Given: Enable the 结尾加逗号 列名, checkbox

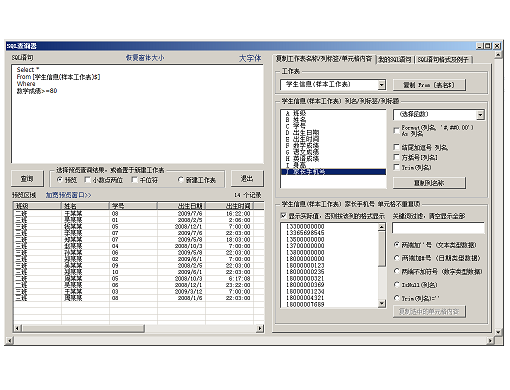Looking at the screenshot, I should point(397,147).
